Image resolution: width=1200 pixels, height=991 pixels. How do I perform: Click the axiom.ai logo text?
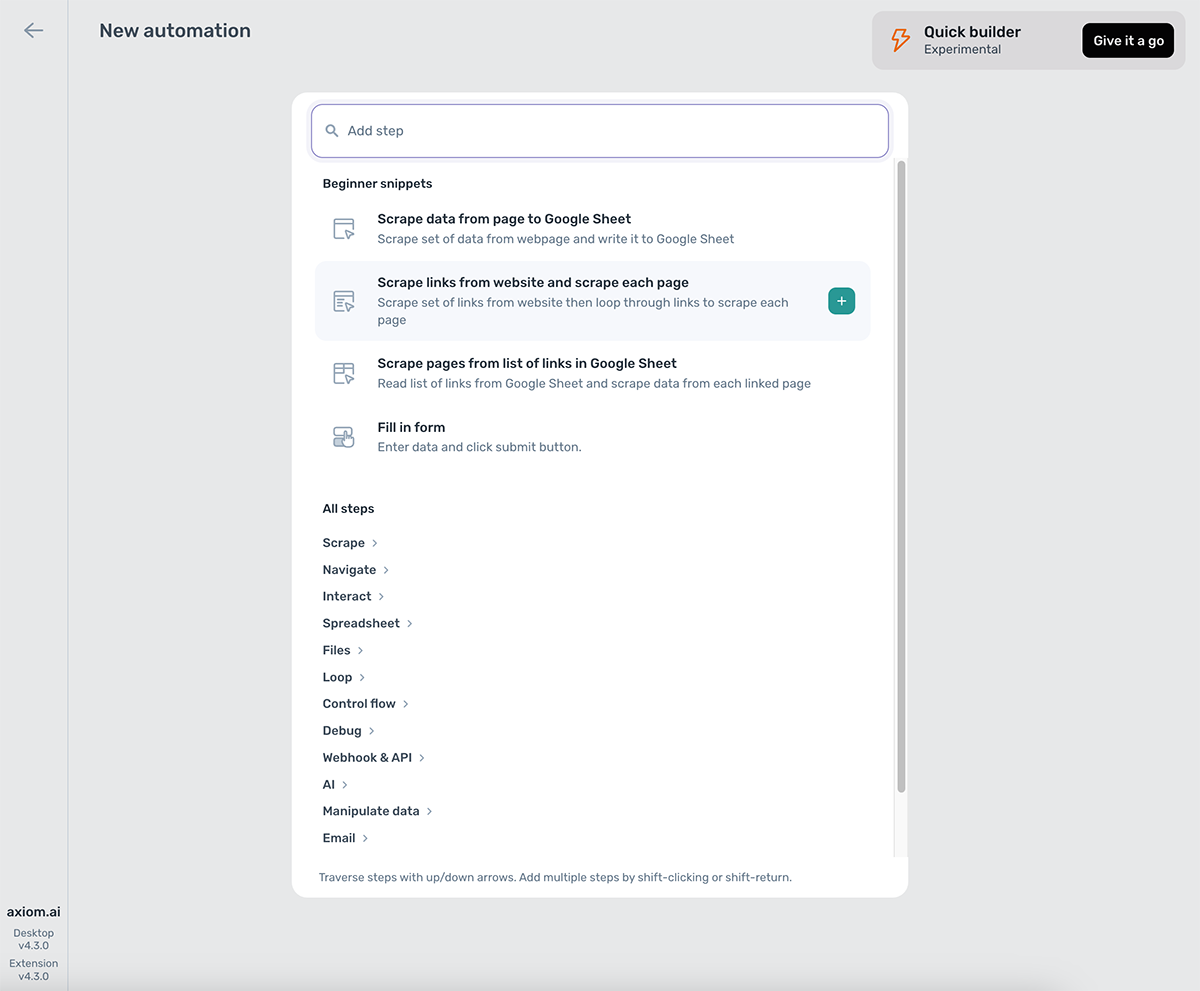[34, 912]
